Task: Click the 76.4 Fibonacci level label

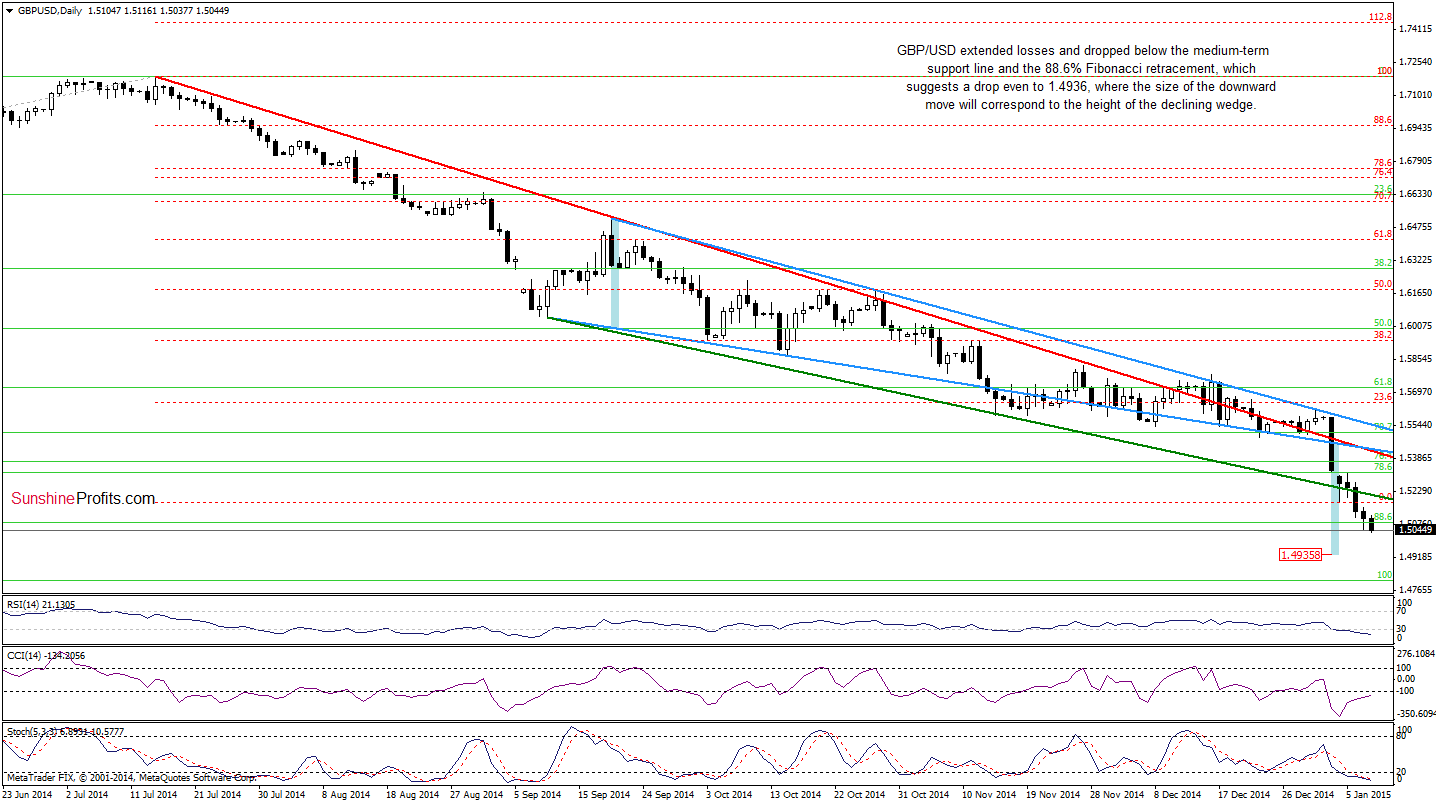Action: [x=1383, y=172]
